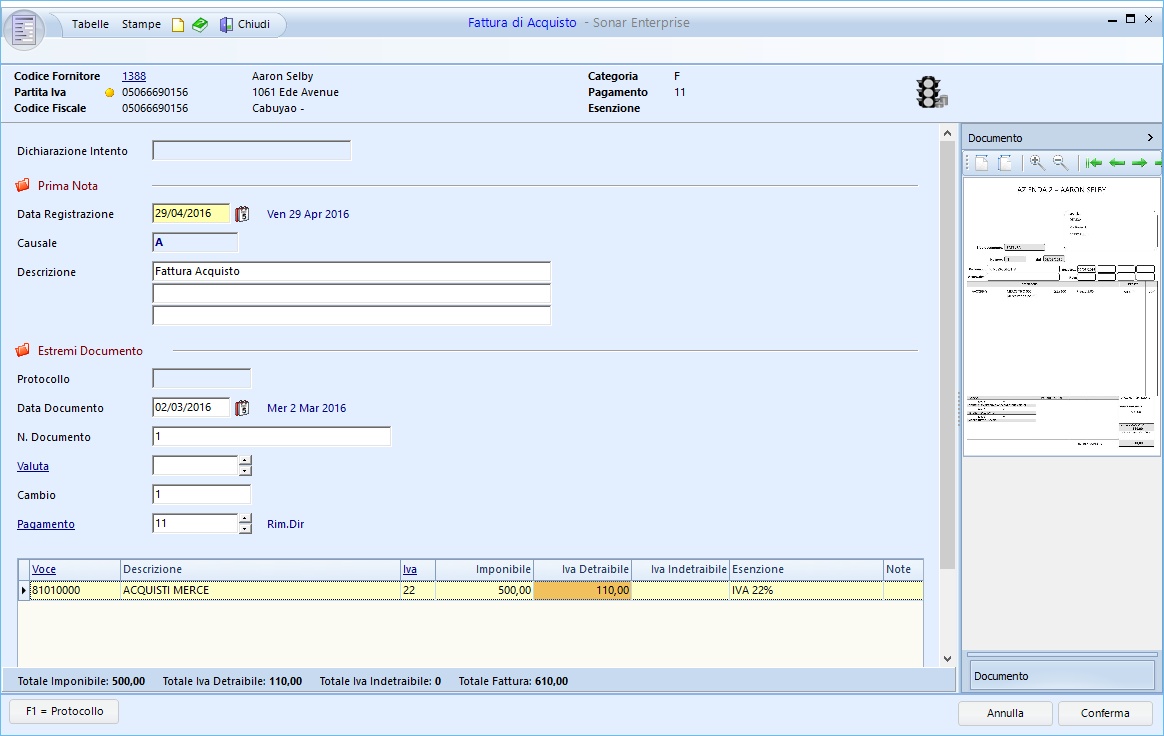Select the document preview thumbnail
This screenshot has height=736, width=1164.
(1060, 316)
